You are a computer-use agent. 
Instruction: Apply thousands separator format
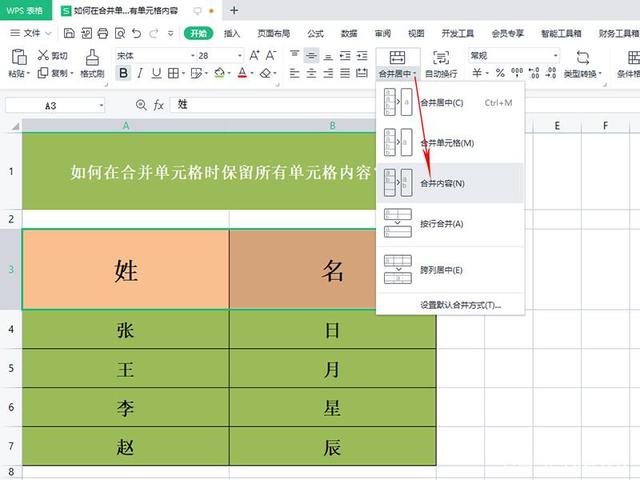tap(517, 73)
